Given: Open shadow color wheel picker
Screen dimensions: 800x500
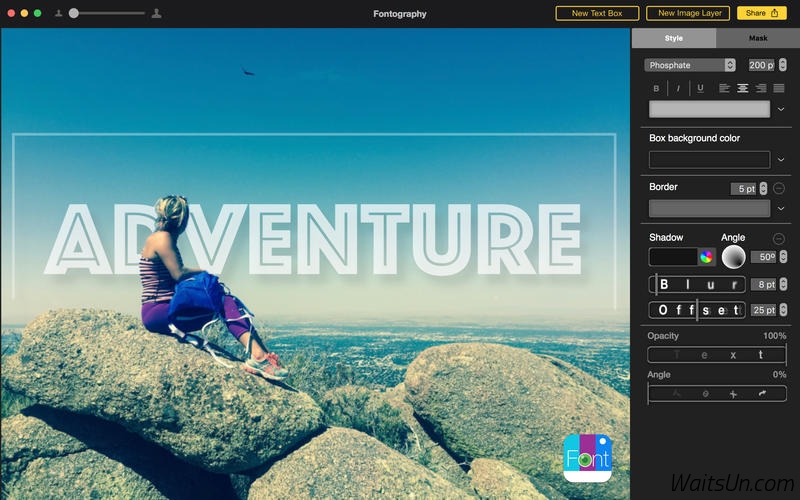Looking at the screenshot, I should [706, 257].
